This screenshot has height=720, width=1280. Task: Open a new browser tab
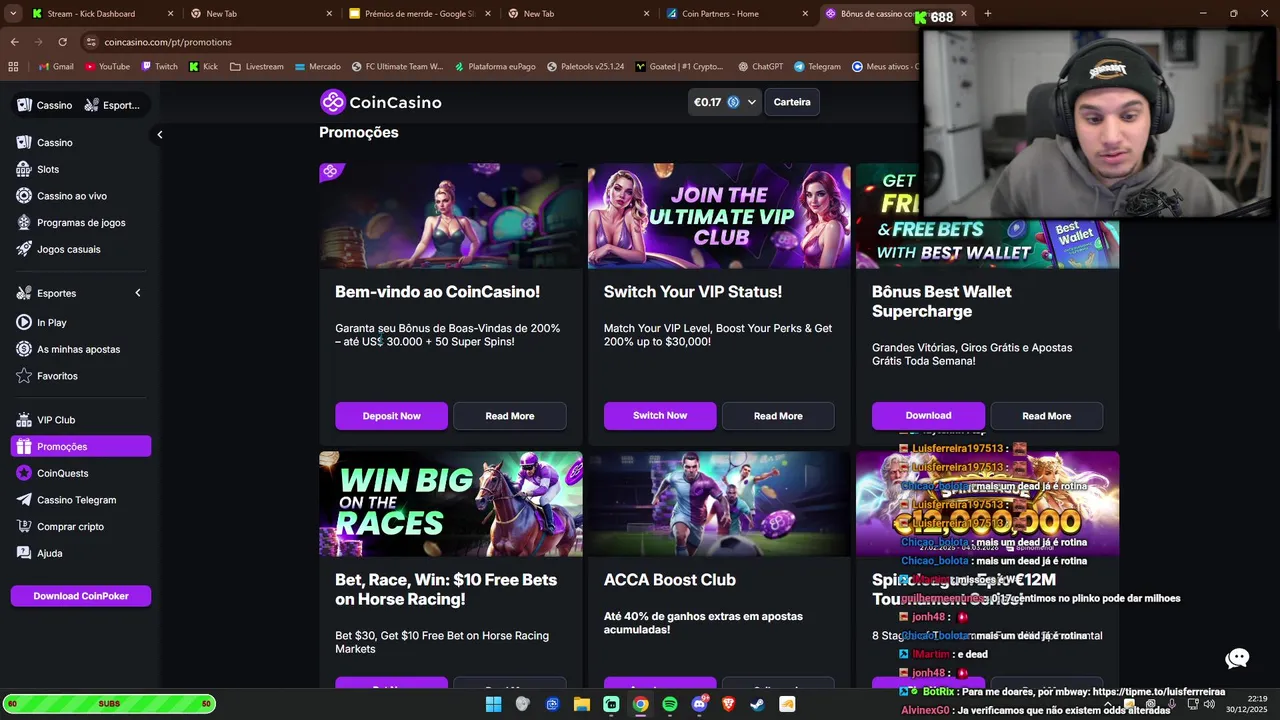point(987,14)
